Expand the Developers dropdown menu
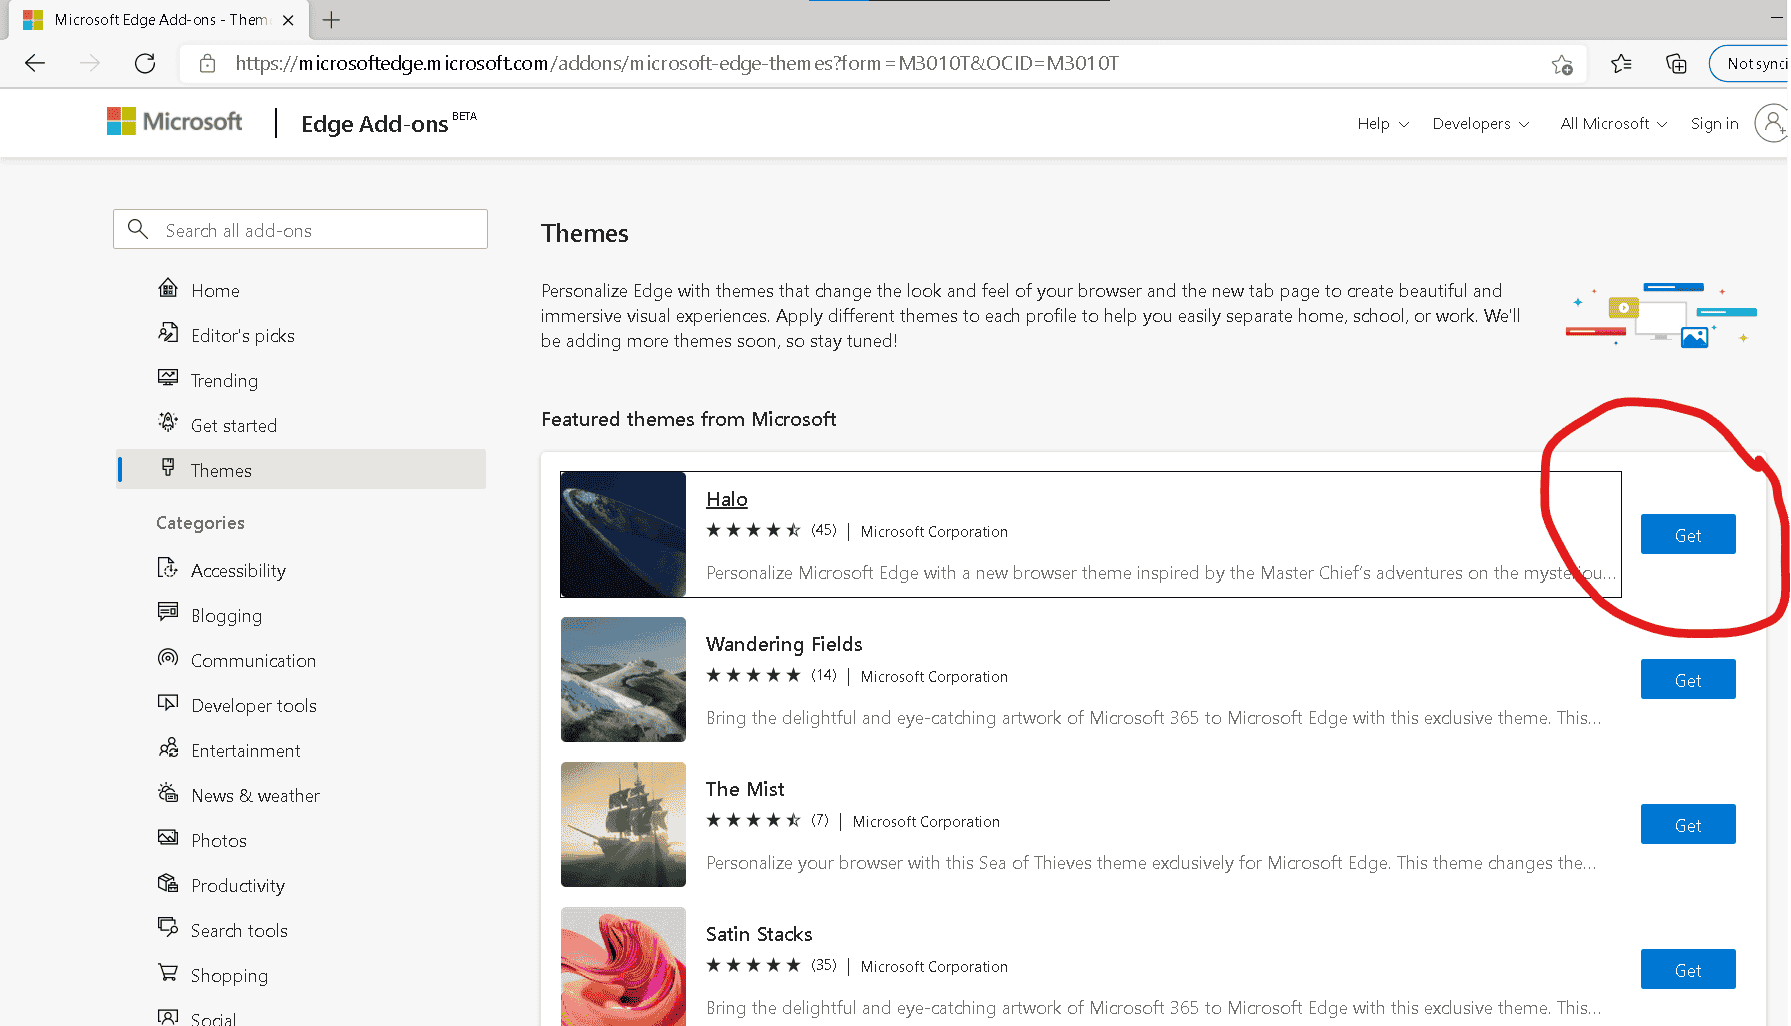The image size is (1791, 1026). click(1480, 124)
